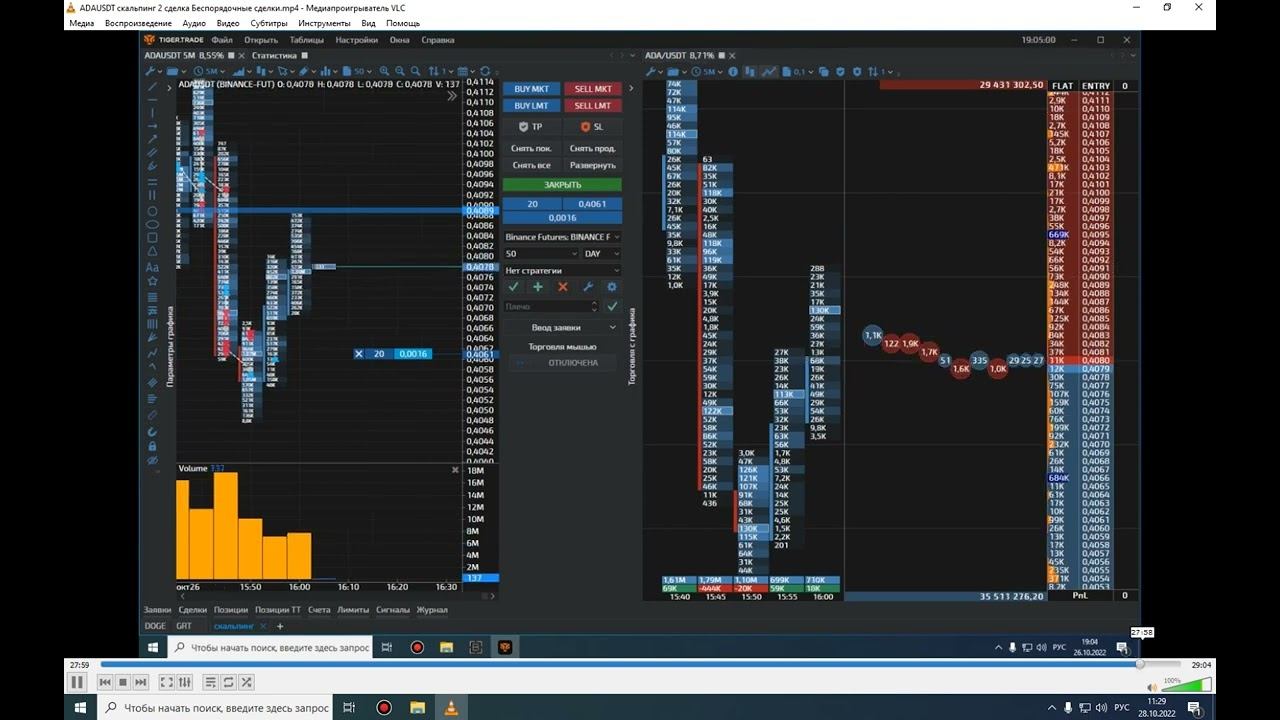This screenshot has width=1280, height=720.
Task: Click the zoom-in magnifier in chart toolbar
Action: (x=384, y=71)
